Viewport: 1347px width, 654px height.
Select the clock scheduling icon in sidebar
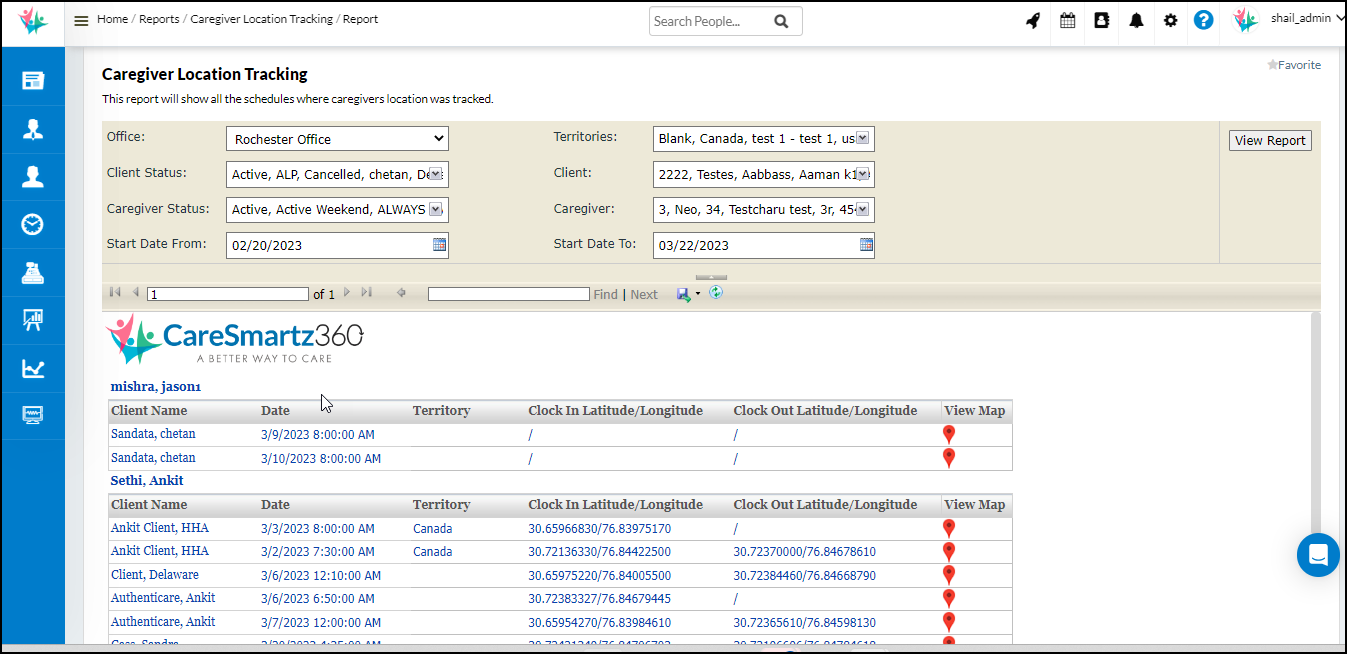point(32,224)
